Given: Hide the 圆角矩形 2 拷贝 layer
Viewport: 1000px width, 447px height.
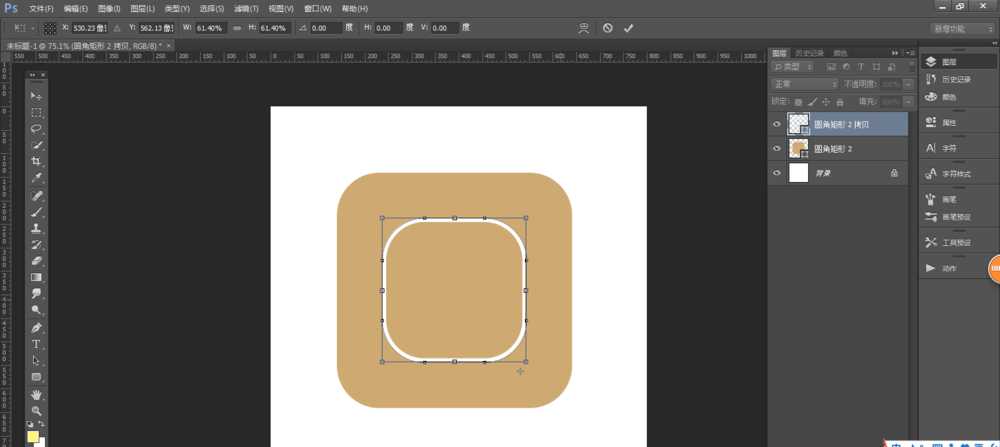Looking at the screenshot, I should [x=777, y=124].
